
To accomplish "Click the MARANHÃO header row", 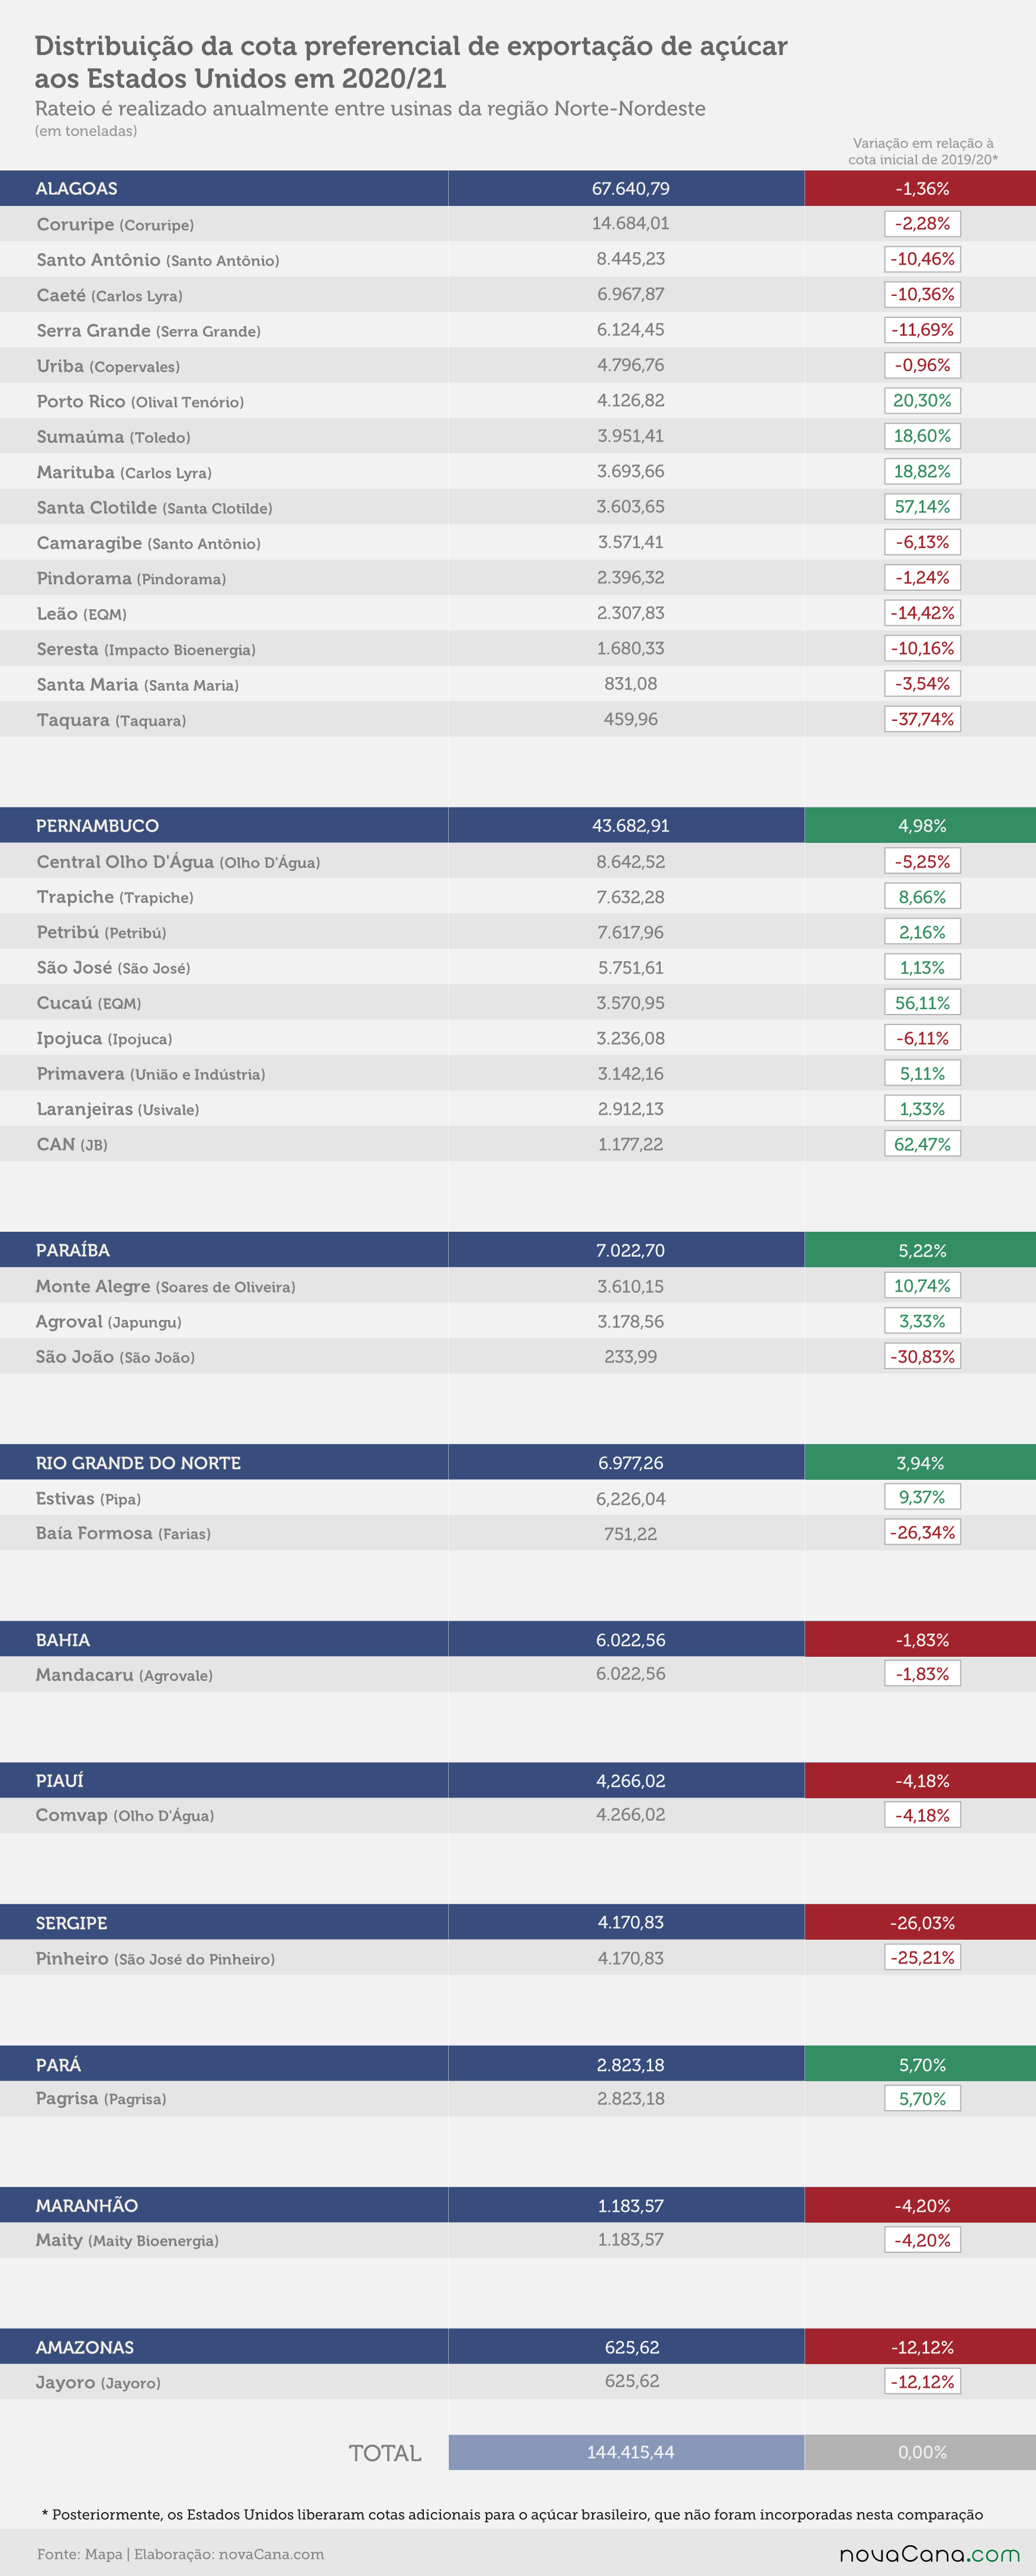I will tap(518, 2205).
